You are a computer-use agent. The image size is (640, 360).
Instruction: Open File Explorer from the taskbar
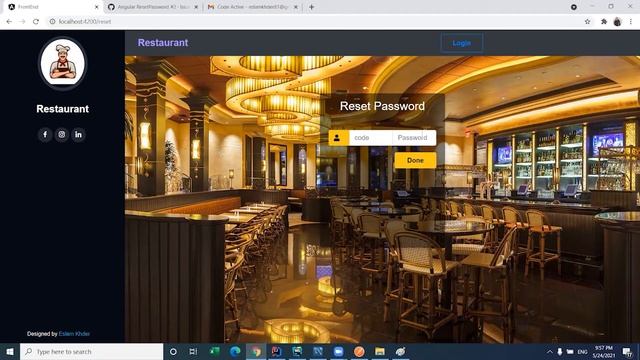pos(380,351)
